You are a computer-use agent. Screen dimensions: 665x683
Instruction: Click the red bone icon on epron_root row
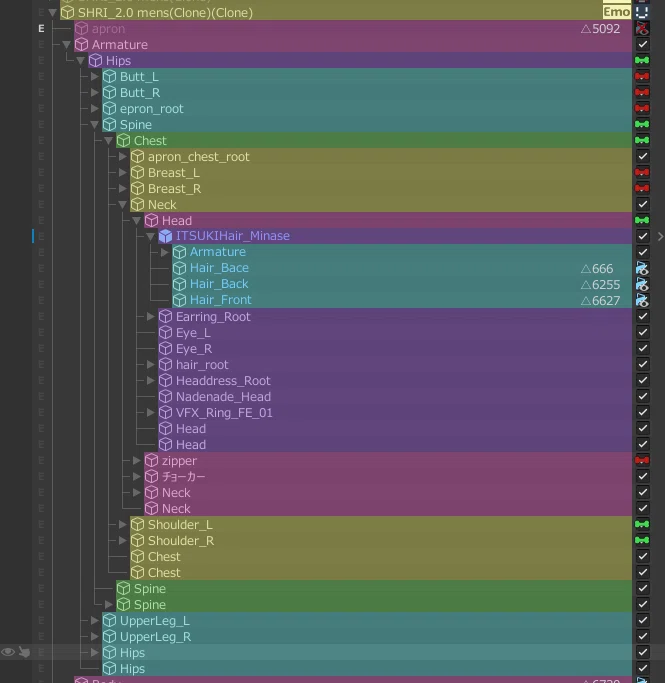(642, 108)
